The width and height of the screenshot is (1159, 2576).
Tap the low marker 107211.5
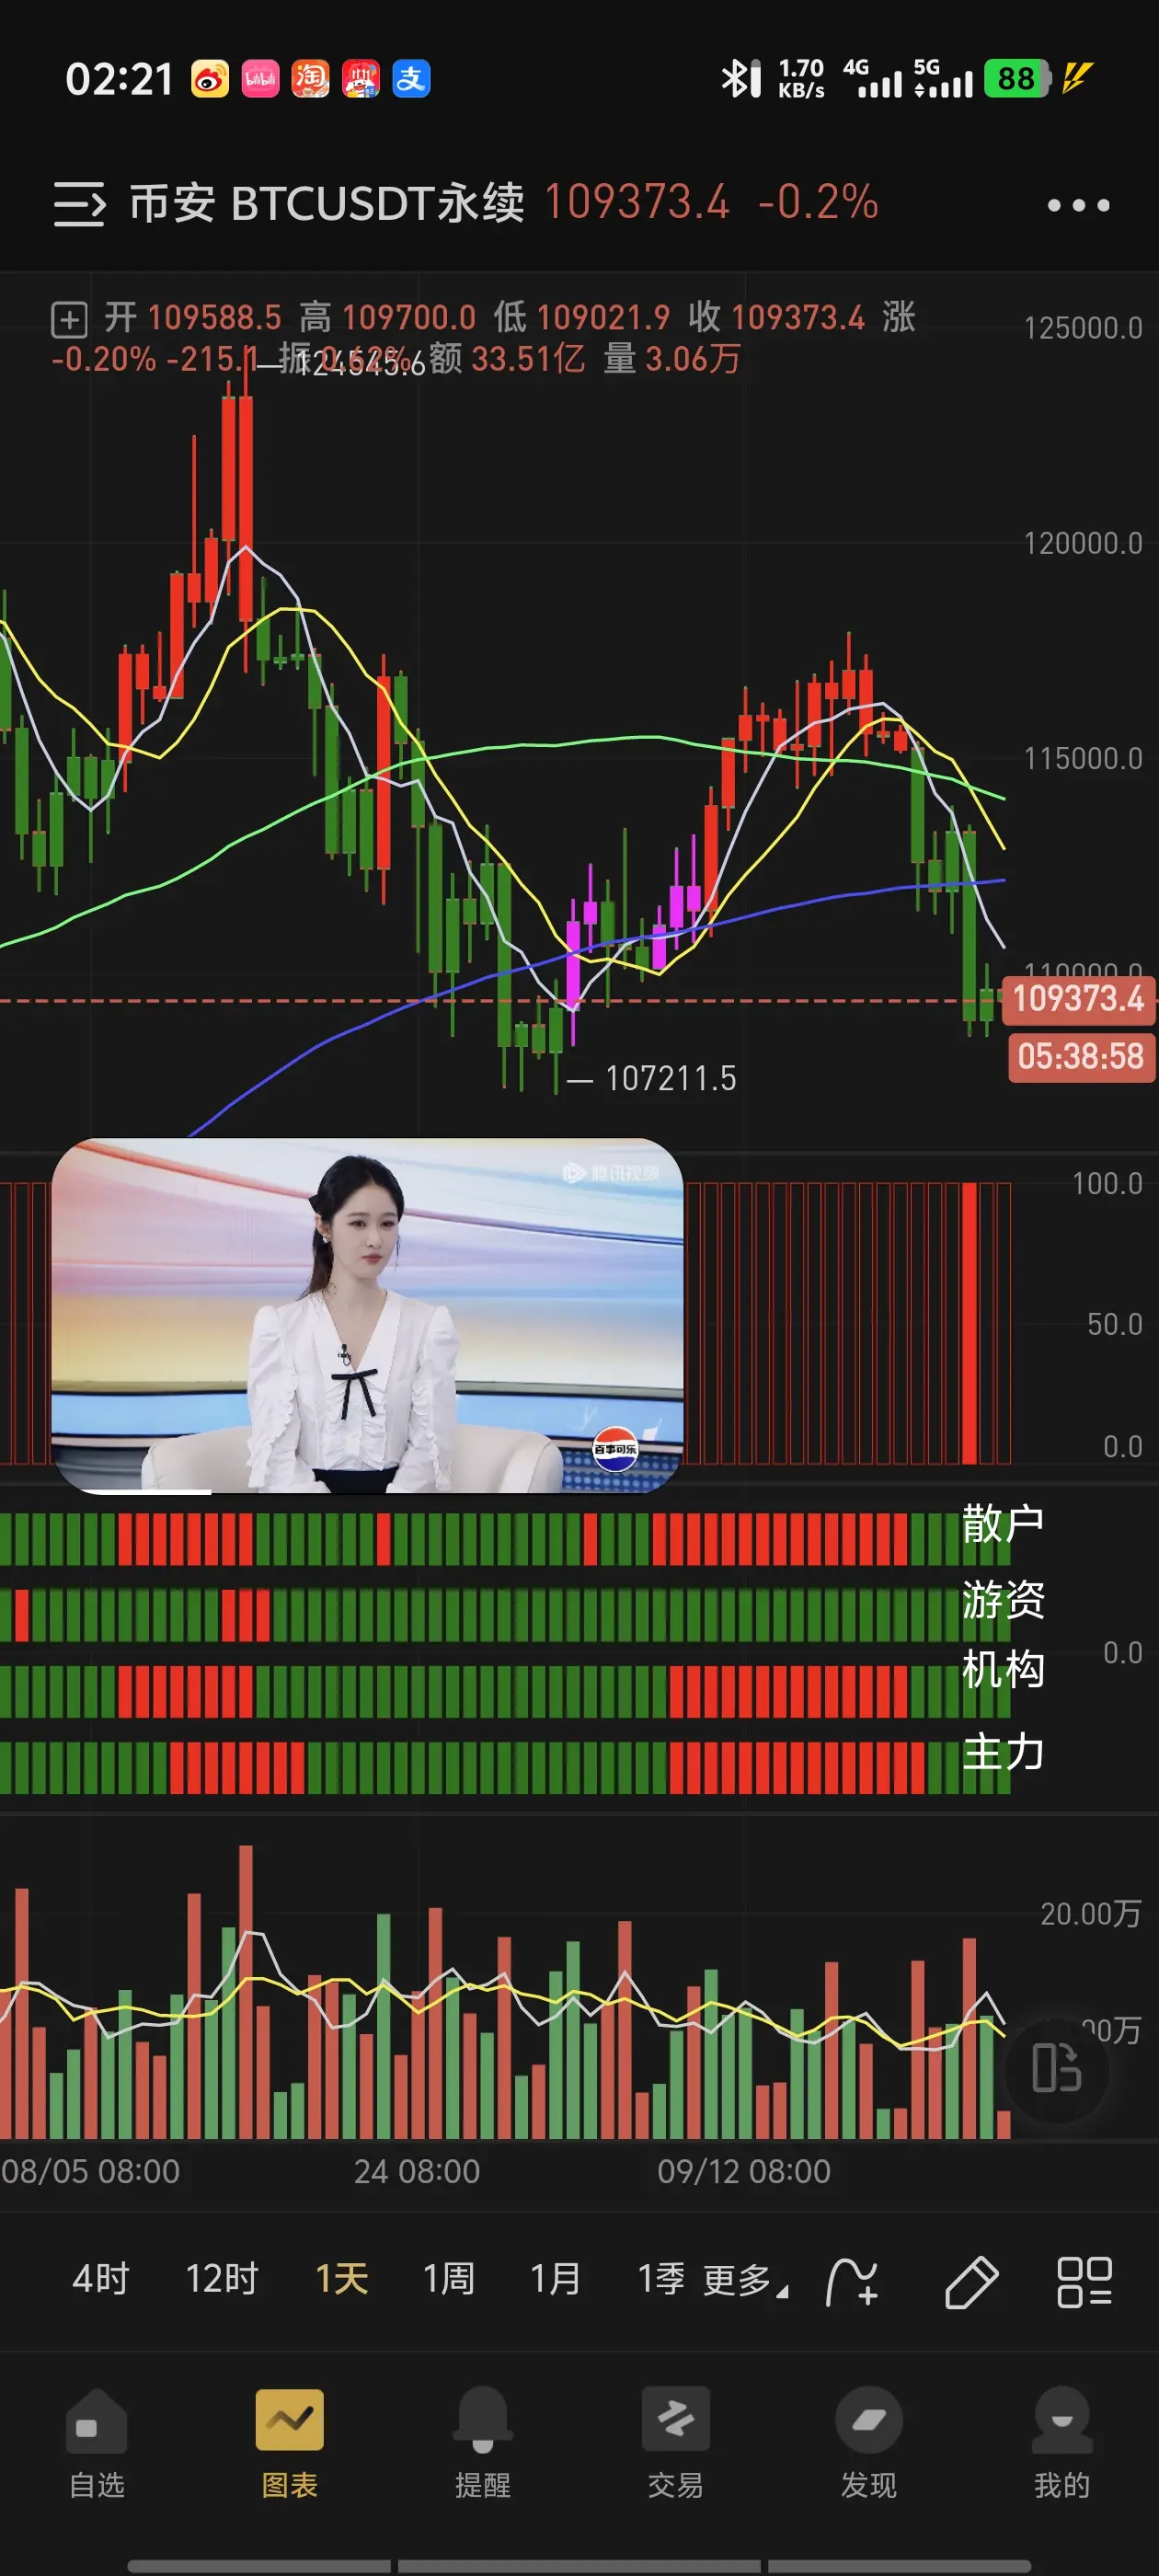(670, 1078)
